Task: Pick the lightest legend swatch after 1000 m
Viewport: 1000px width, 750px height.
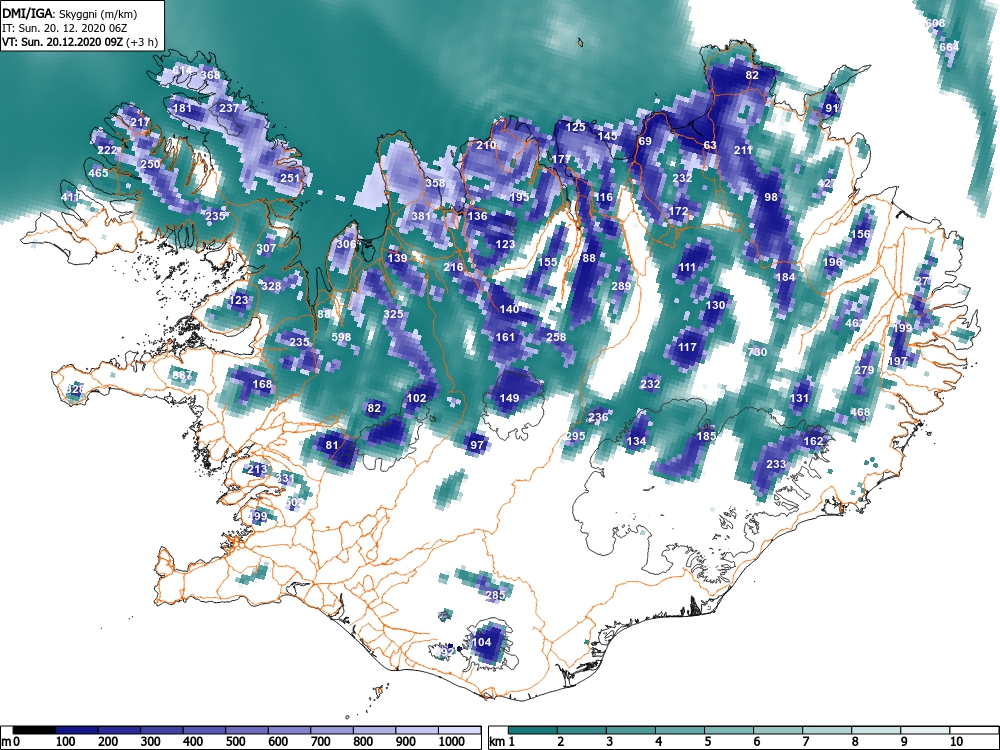Action: [x=459, y=731]
